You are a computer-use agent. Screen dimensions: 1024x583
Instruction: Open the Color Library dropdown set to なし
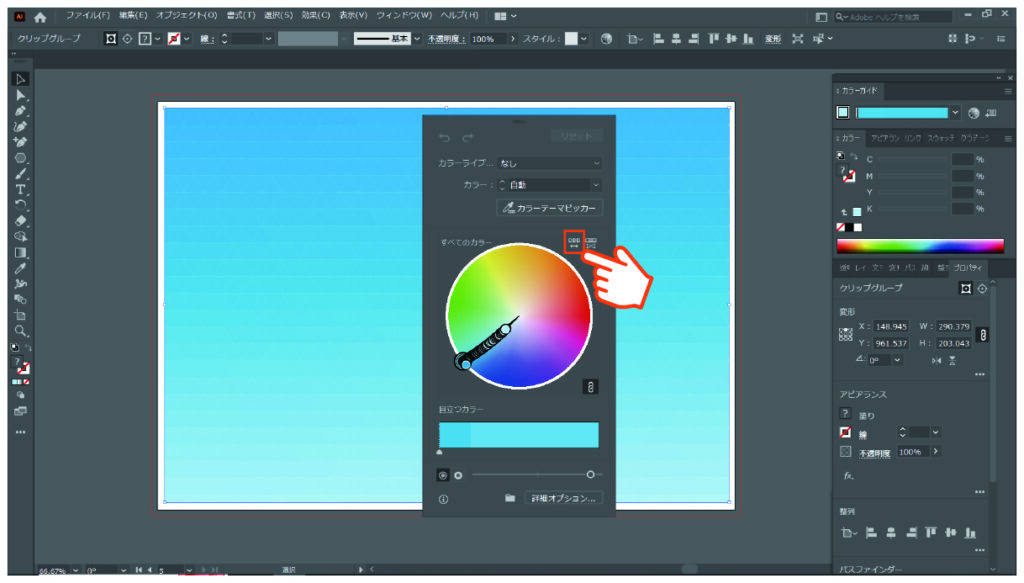549,163
